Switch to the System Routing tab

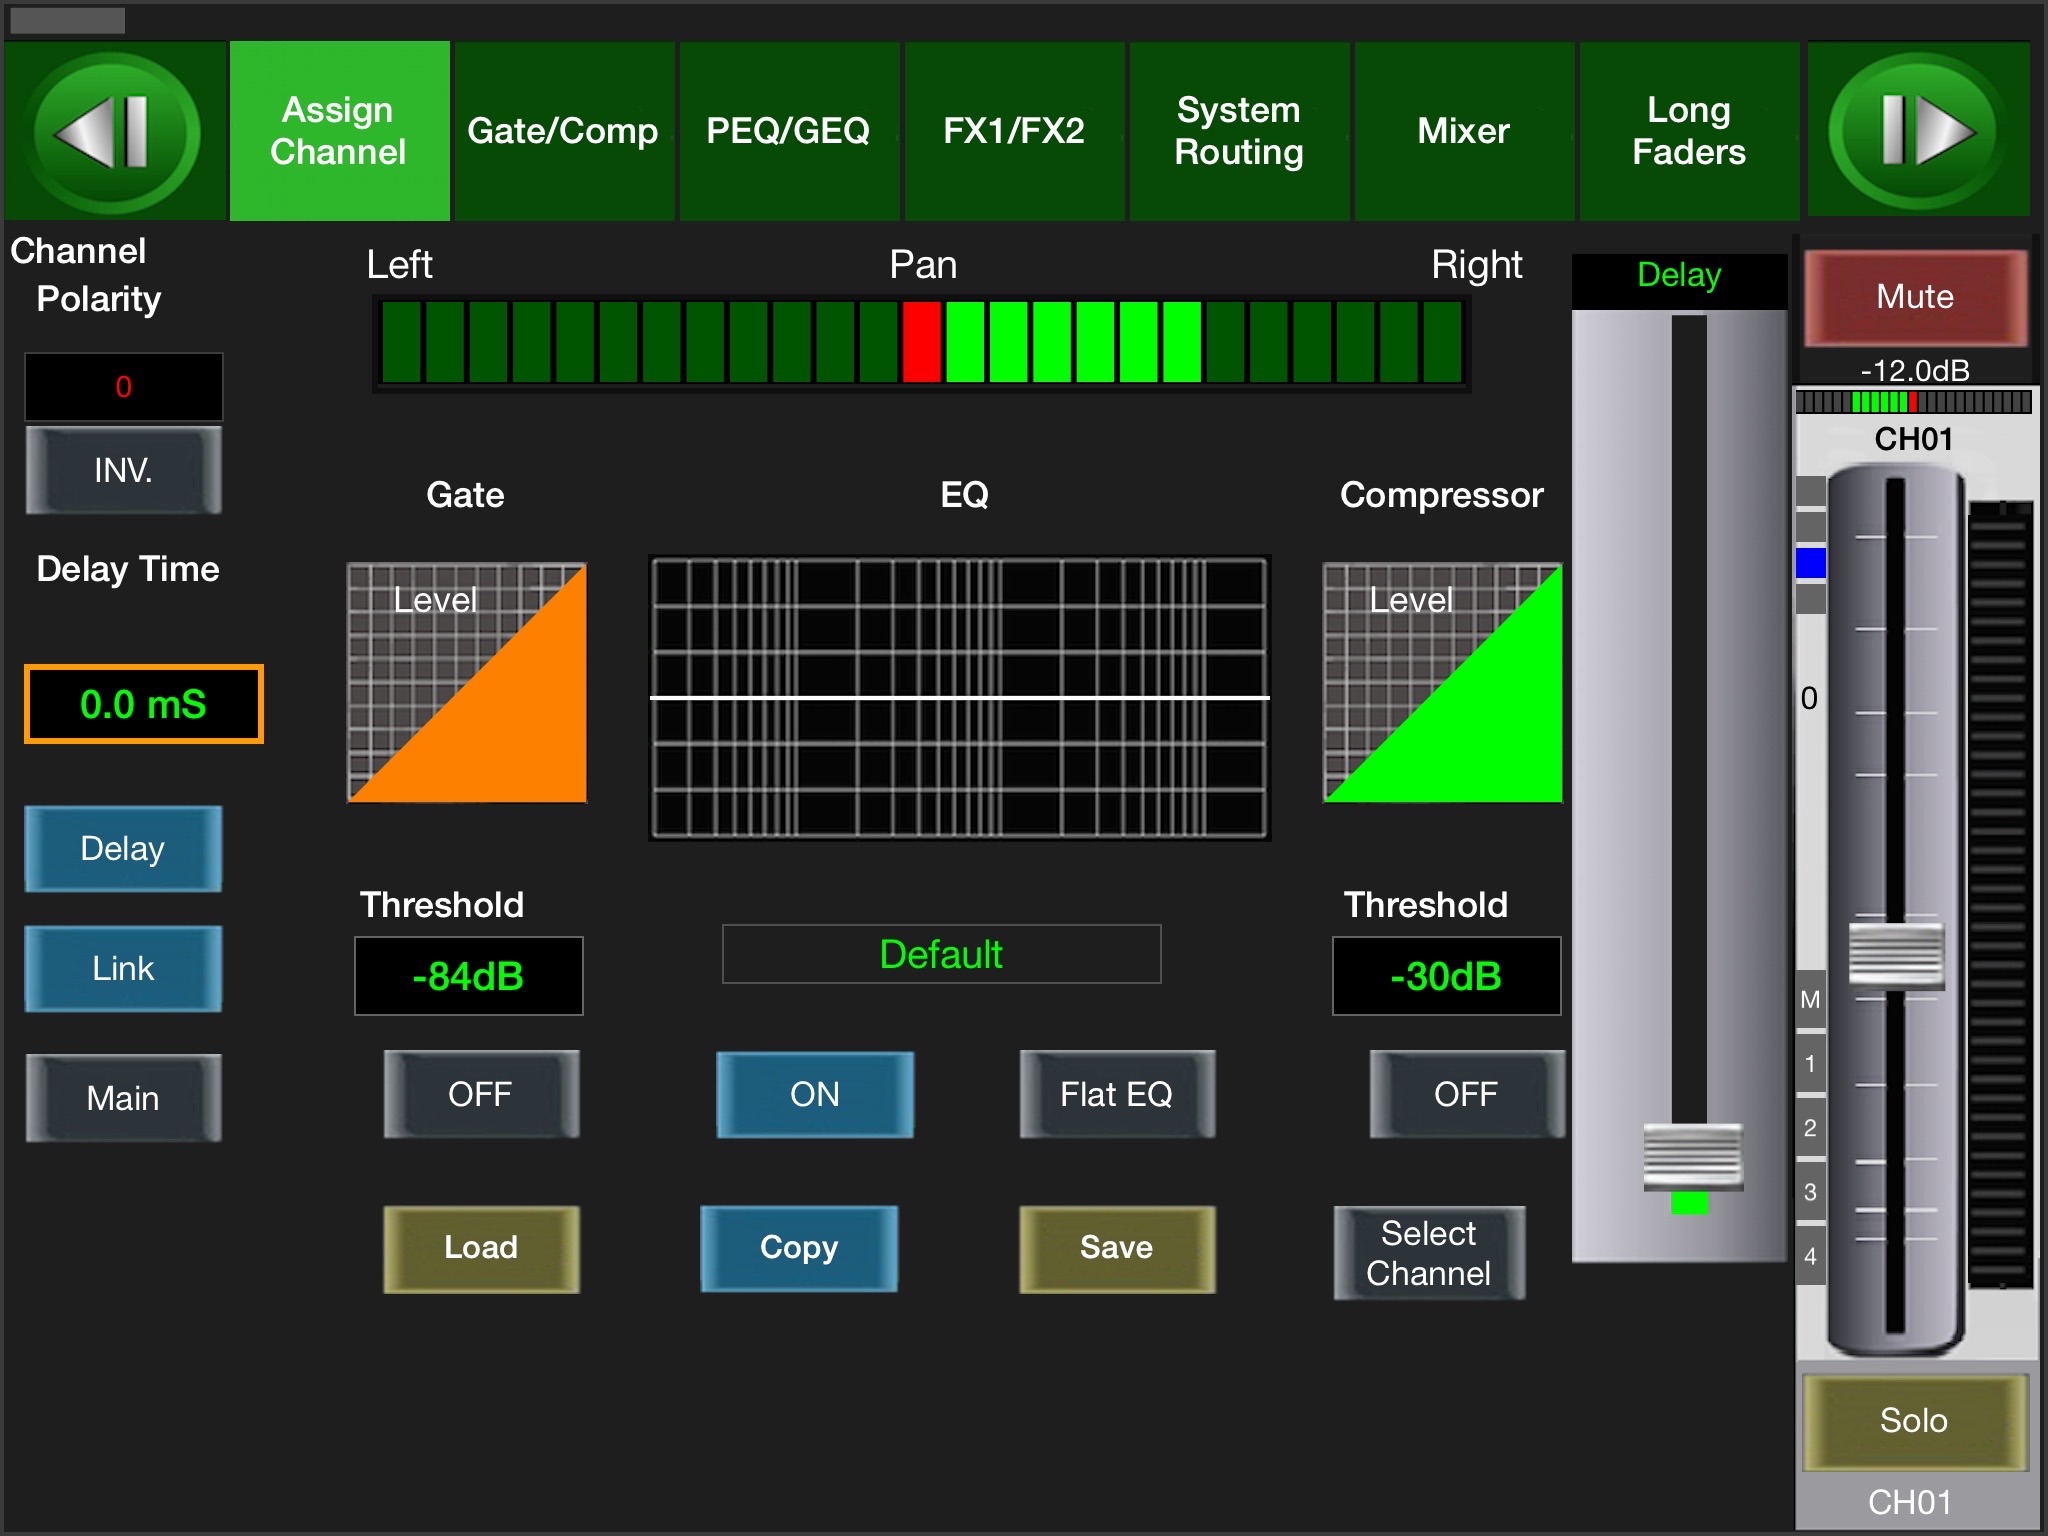point(1239,131)
